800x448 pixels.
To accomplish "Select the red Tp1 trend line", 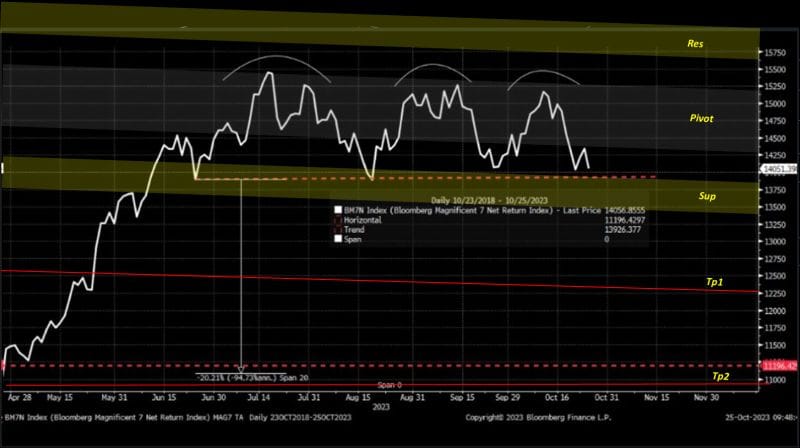I will 379,281.
